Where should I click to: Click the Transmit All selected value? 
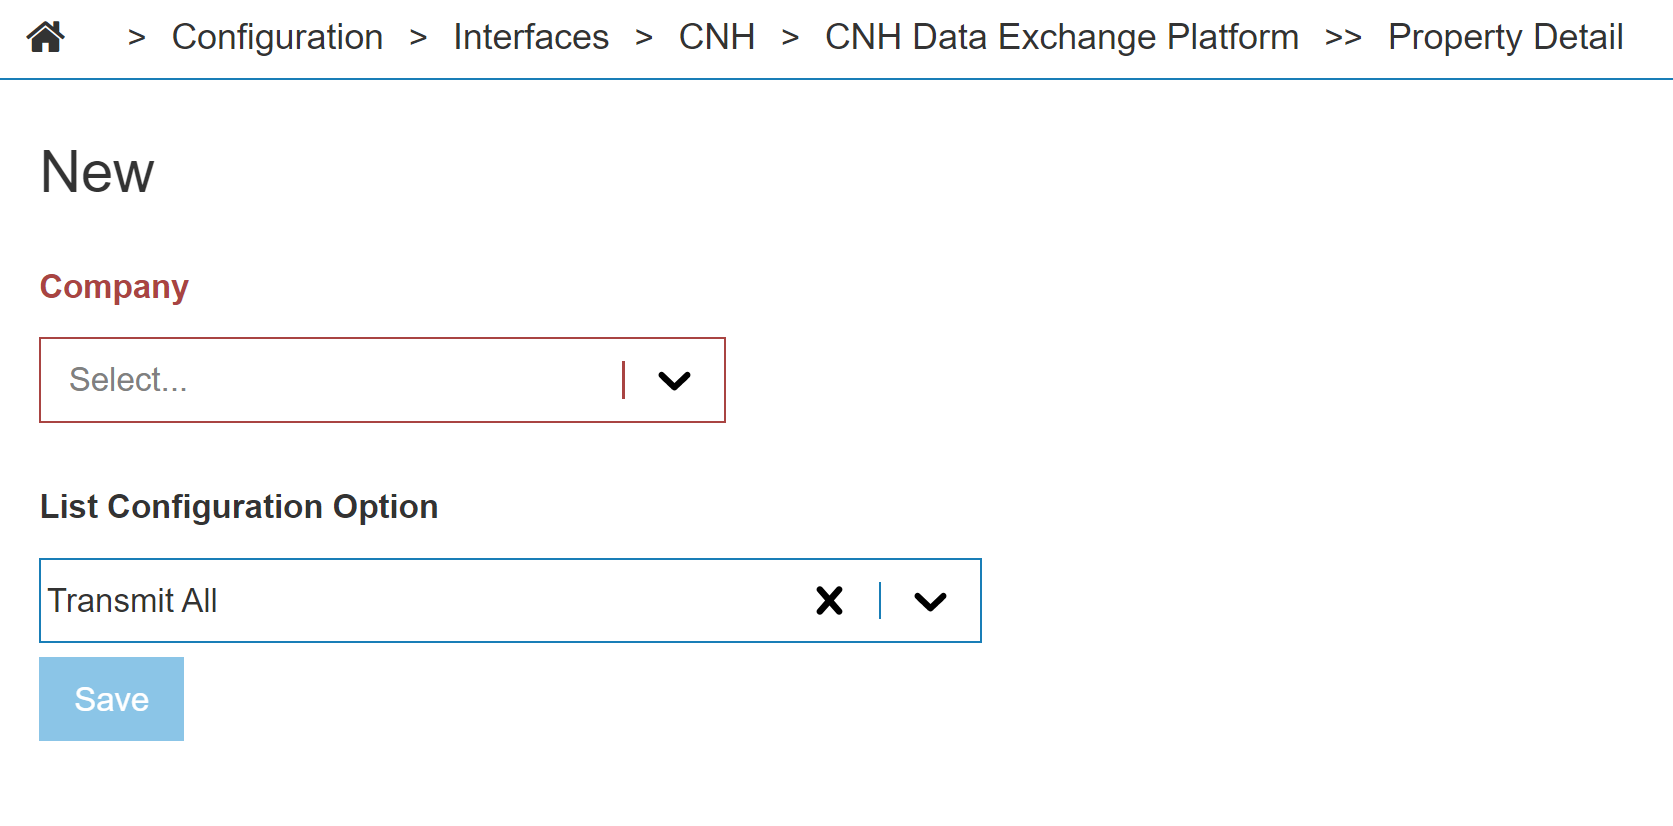133,601
